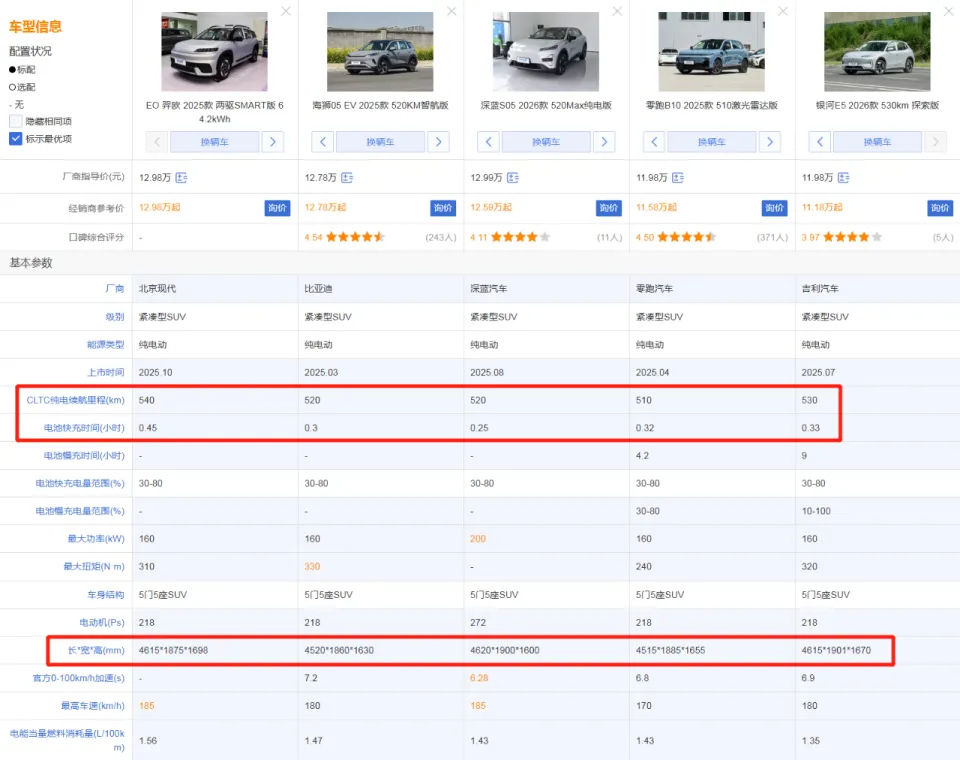Open the calculator icon next to 12.99万
Screen dimensions: 960x760
click(x=513, y=178)
